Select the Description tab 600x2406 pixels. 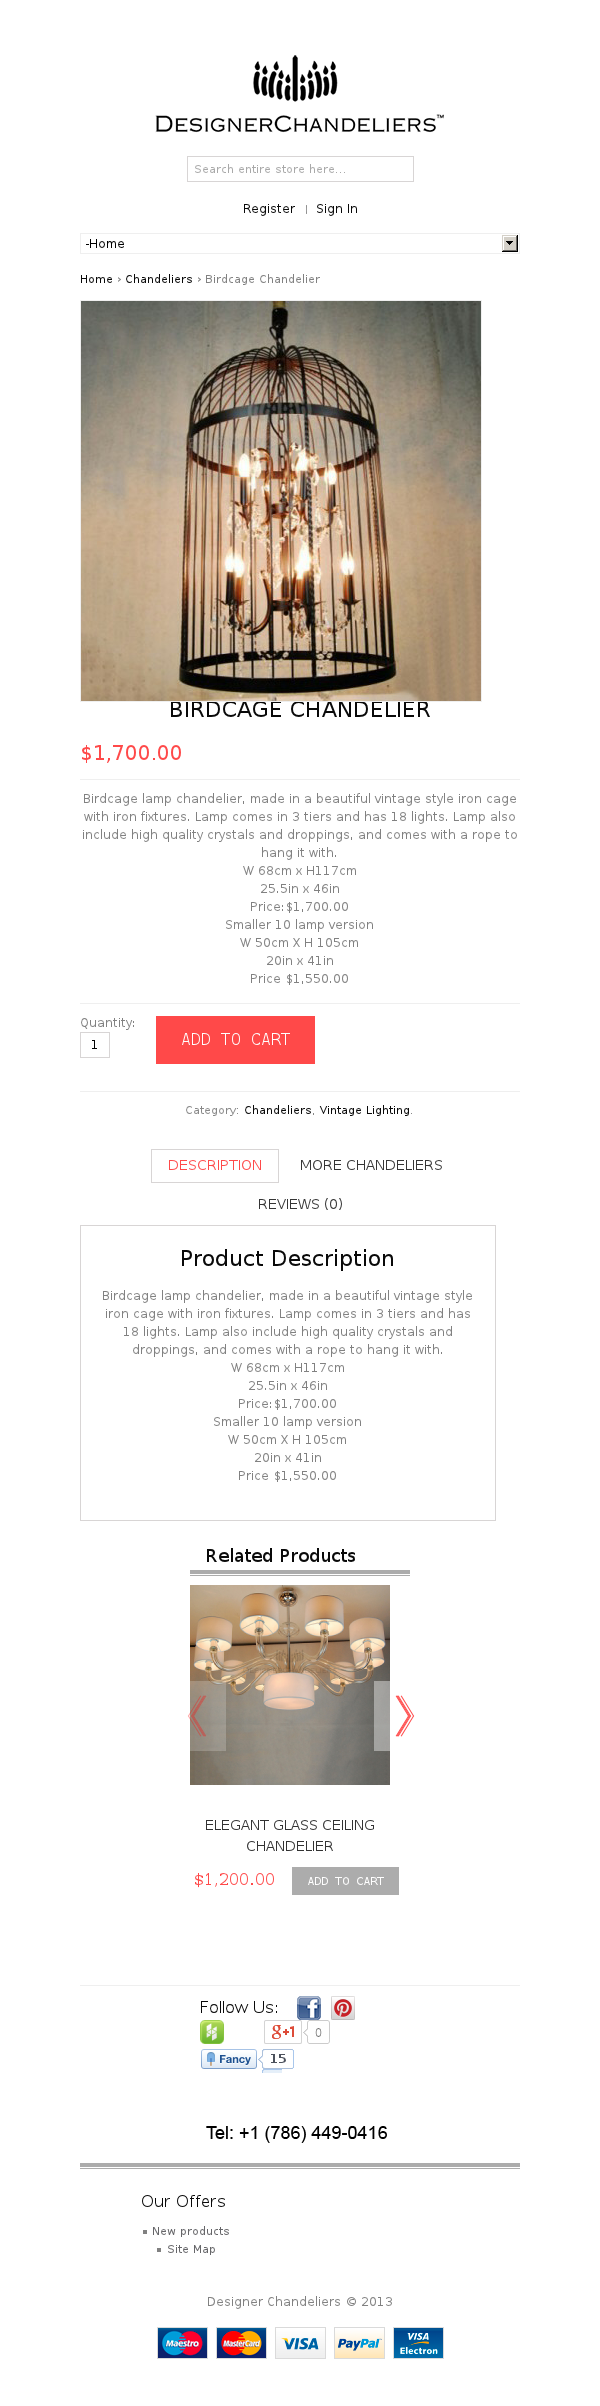[215, 1165]
